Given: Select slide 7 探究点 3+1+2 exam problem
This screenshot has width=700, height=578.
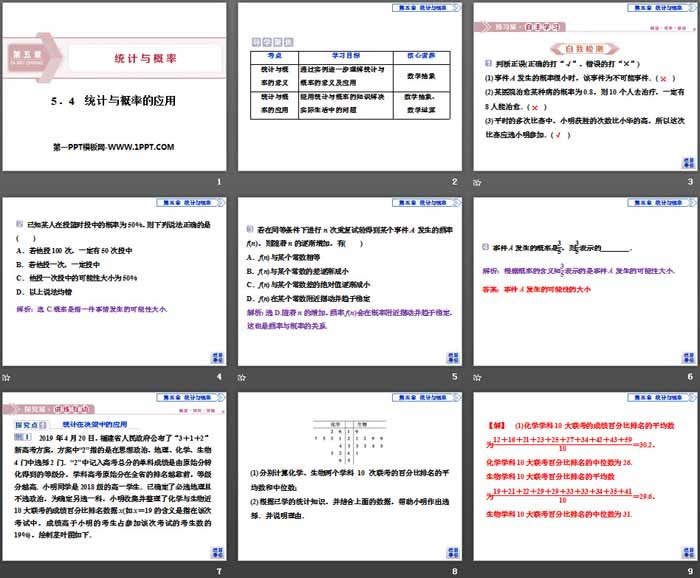Looking at the screenshot, I should [114, 476].
